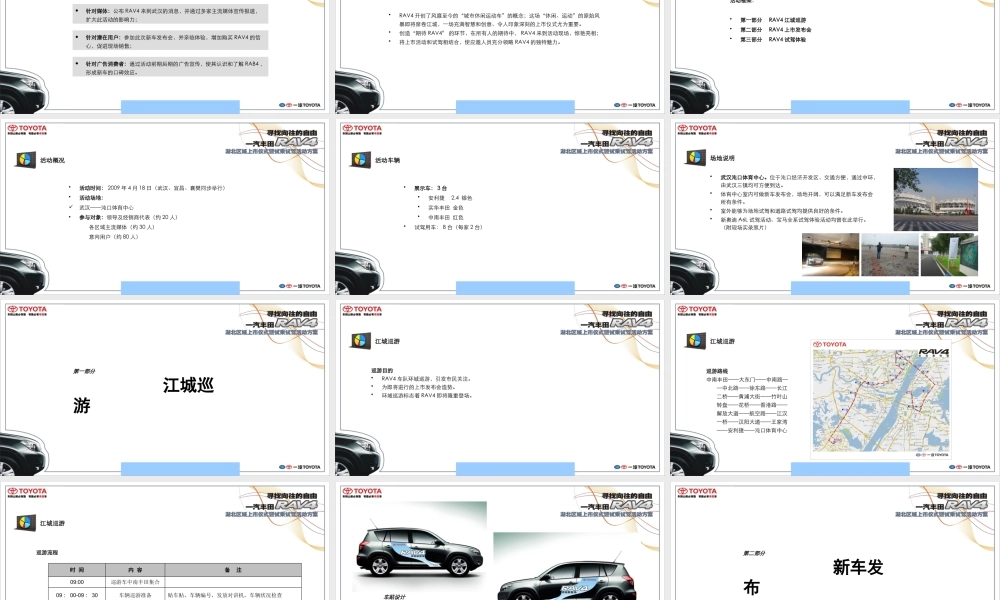Select the open field photo with person

pos(890,254)
